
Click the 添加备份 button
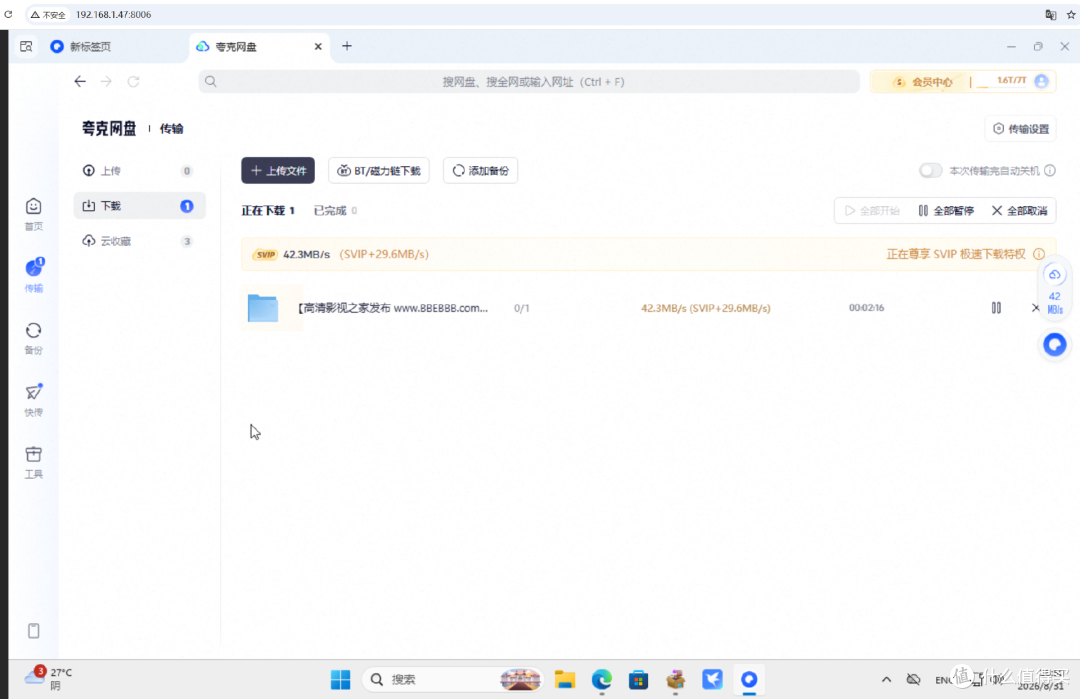pos(481,171)
